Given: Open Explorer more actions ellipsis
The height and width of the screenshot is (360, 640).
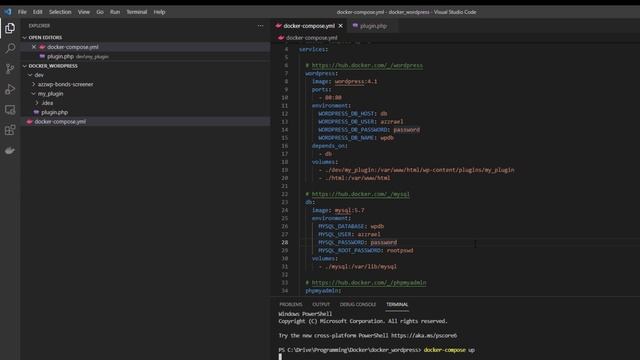Looking at the screenshot, I should tap(260, 26).
